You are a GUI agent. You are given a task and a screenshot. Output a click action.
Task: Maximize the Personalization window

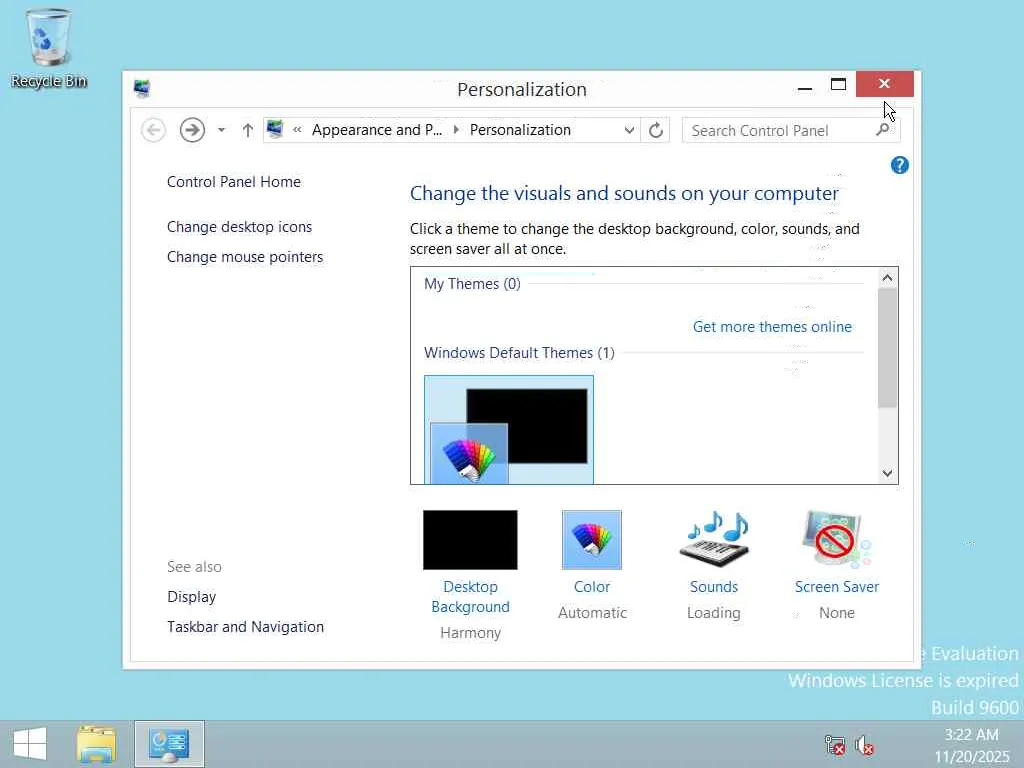(838, 84)
